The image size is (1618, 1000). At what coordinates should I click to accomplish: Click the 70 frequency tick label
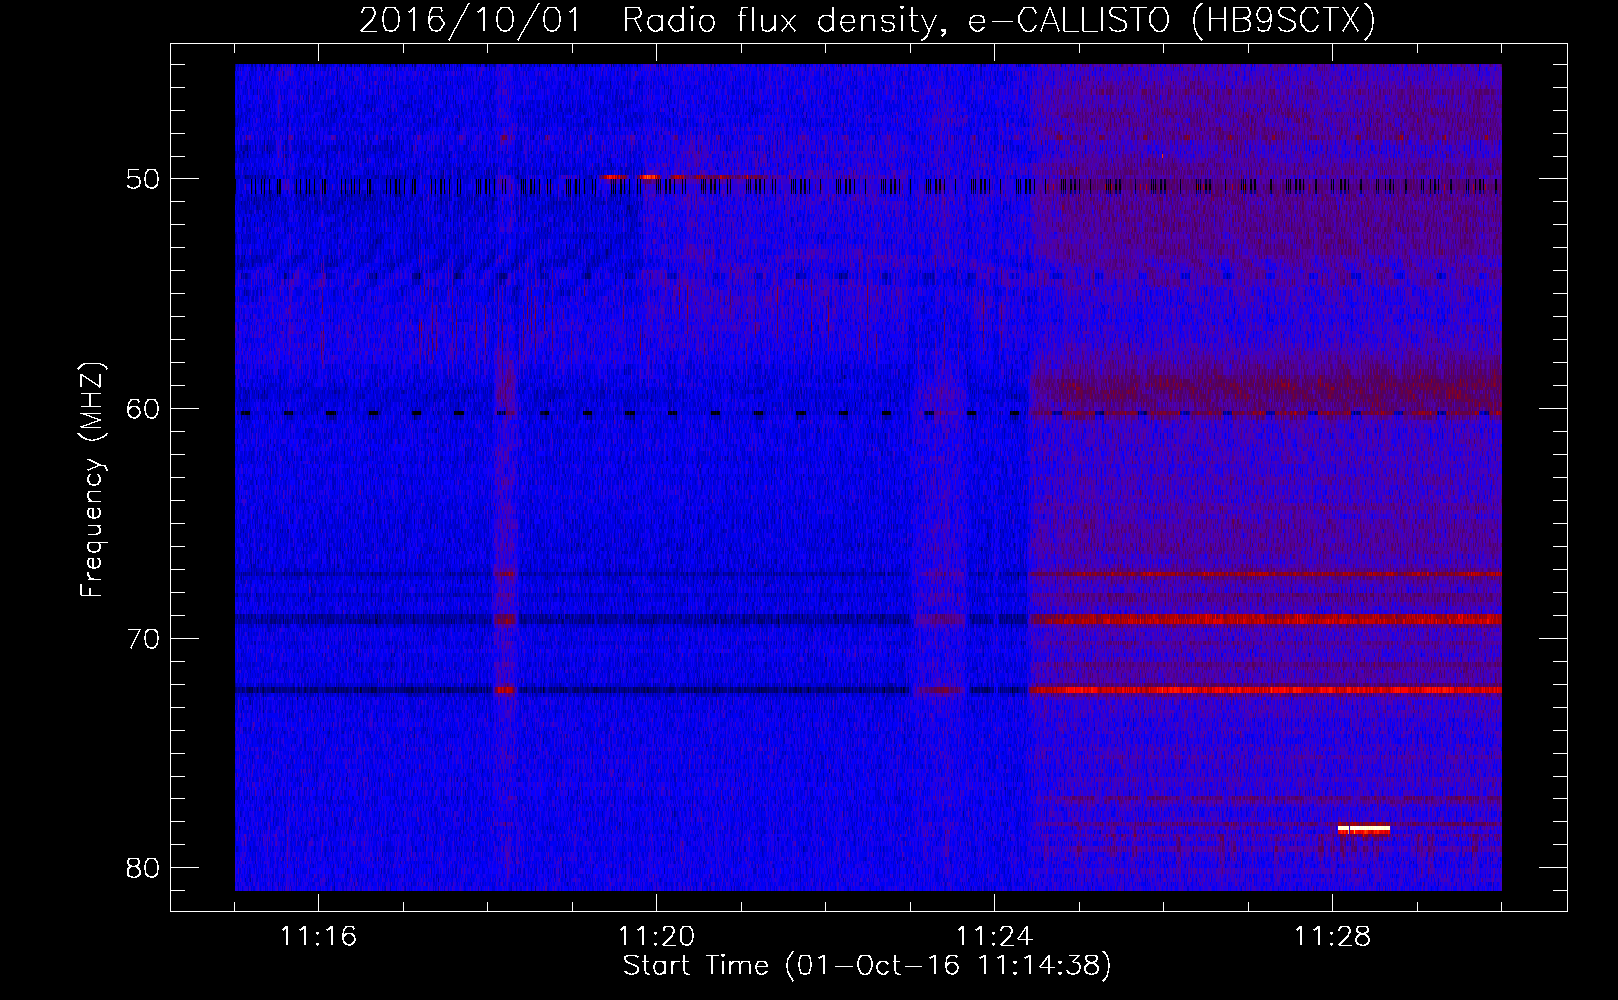[143, 639]
